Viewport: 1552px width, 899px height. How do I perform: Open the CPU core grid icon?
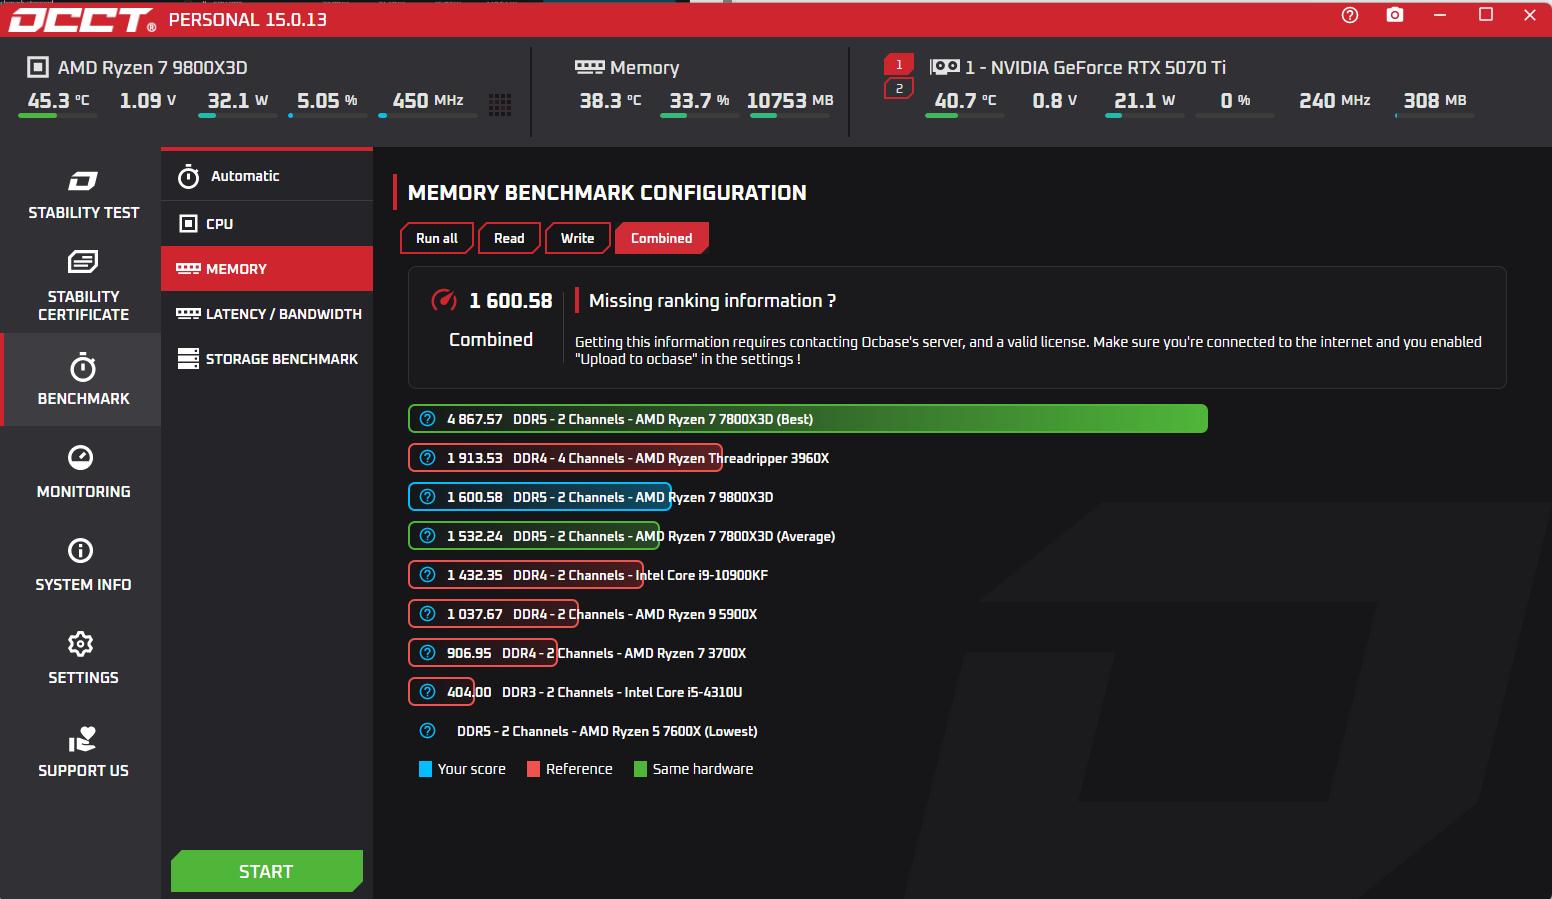[500, 104]
